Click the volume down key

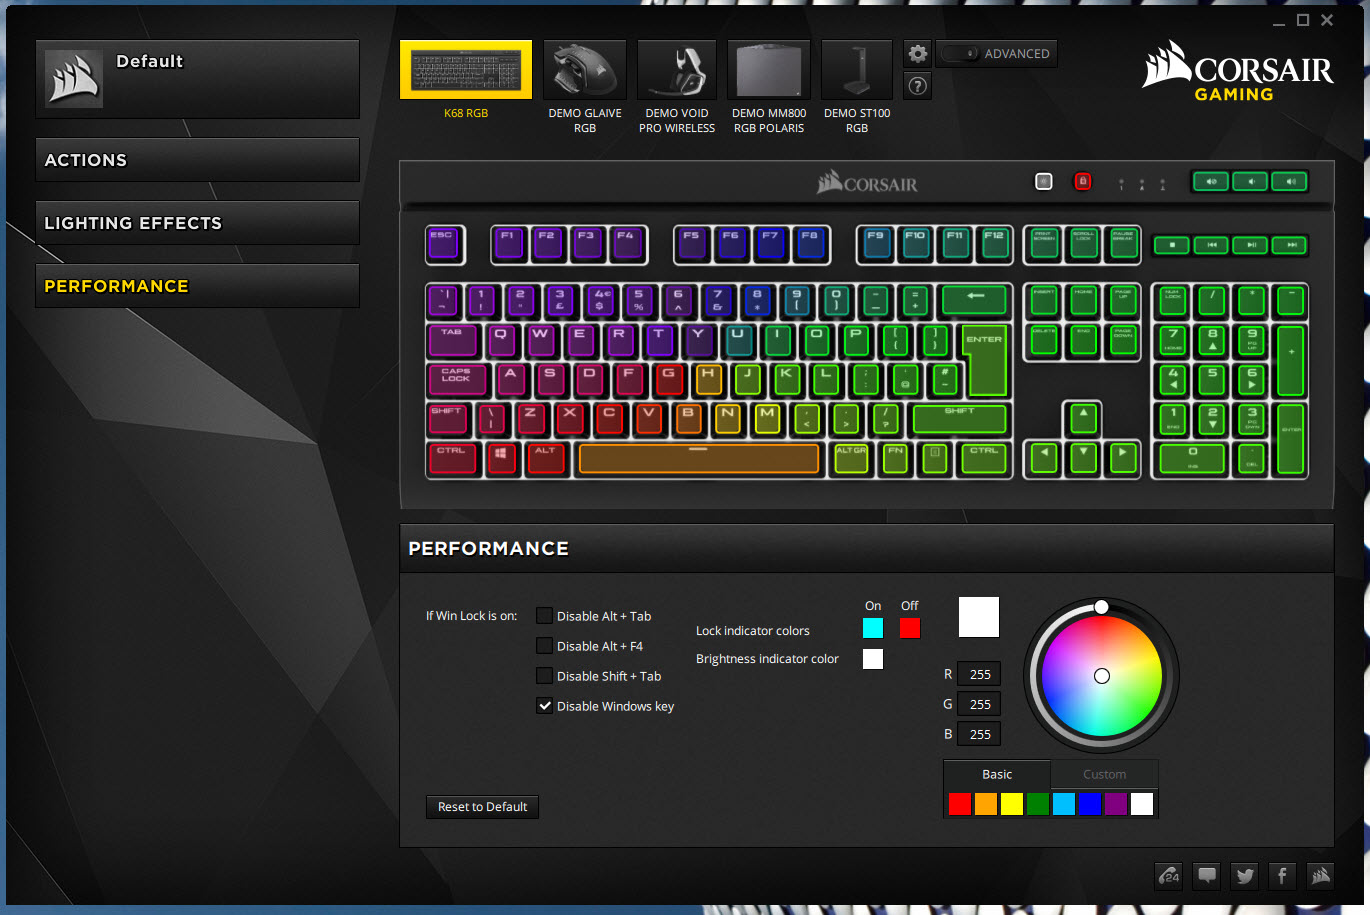tap(1250, 181)
